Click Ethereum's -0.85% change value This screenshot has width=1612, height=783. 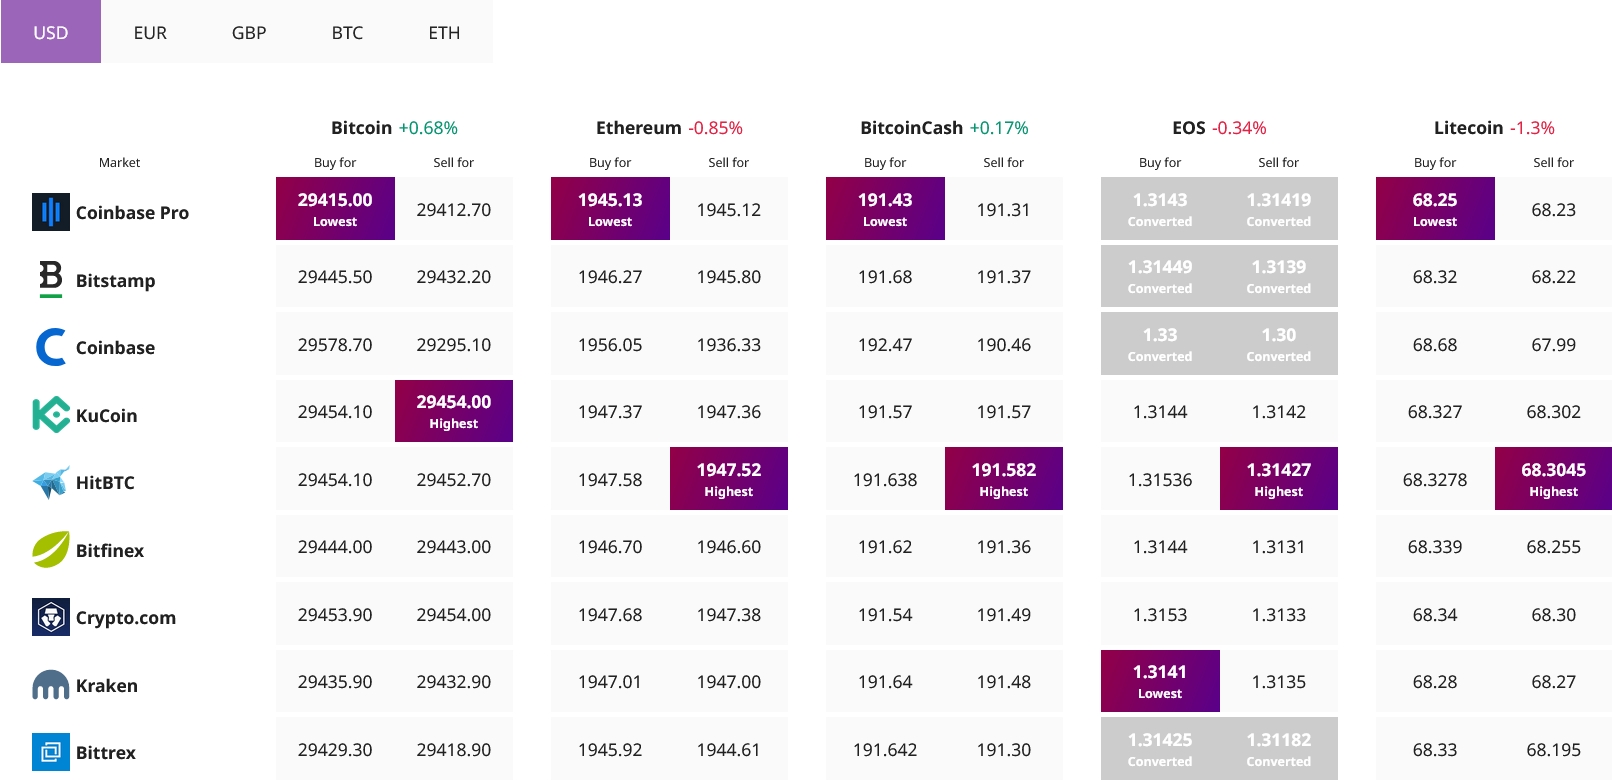pos(715,128)
